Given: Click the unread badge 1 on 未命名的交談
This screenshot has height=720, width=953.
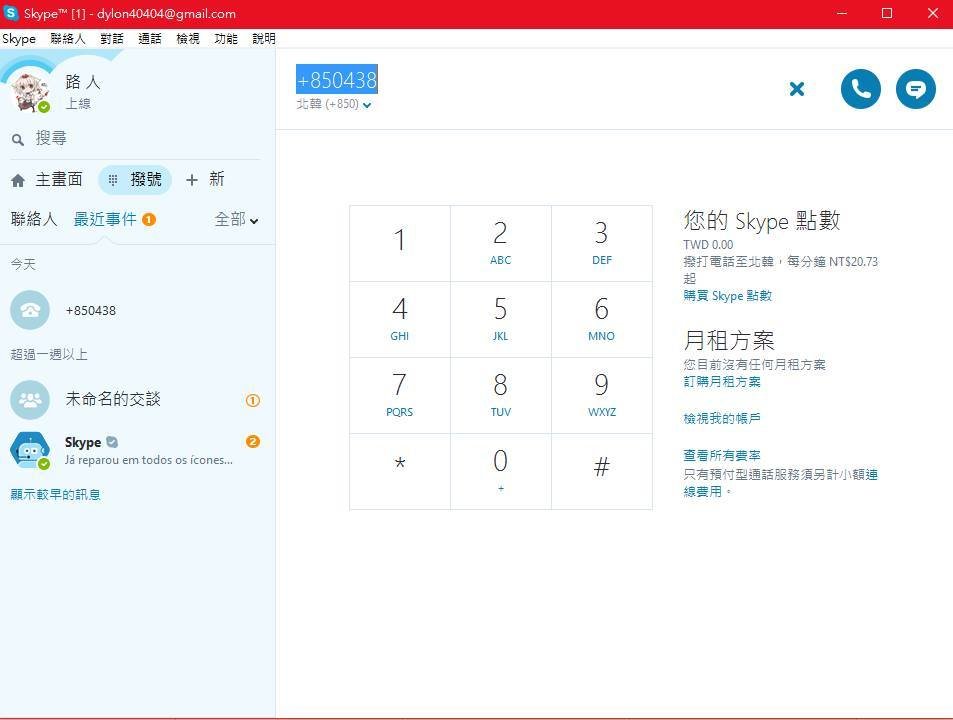Looking at the screenshot, I should coord(253,400).
